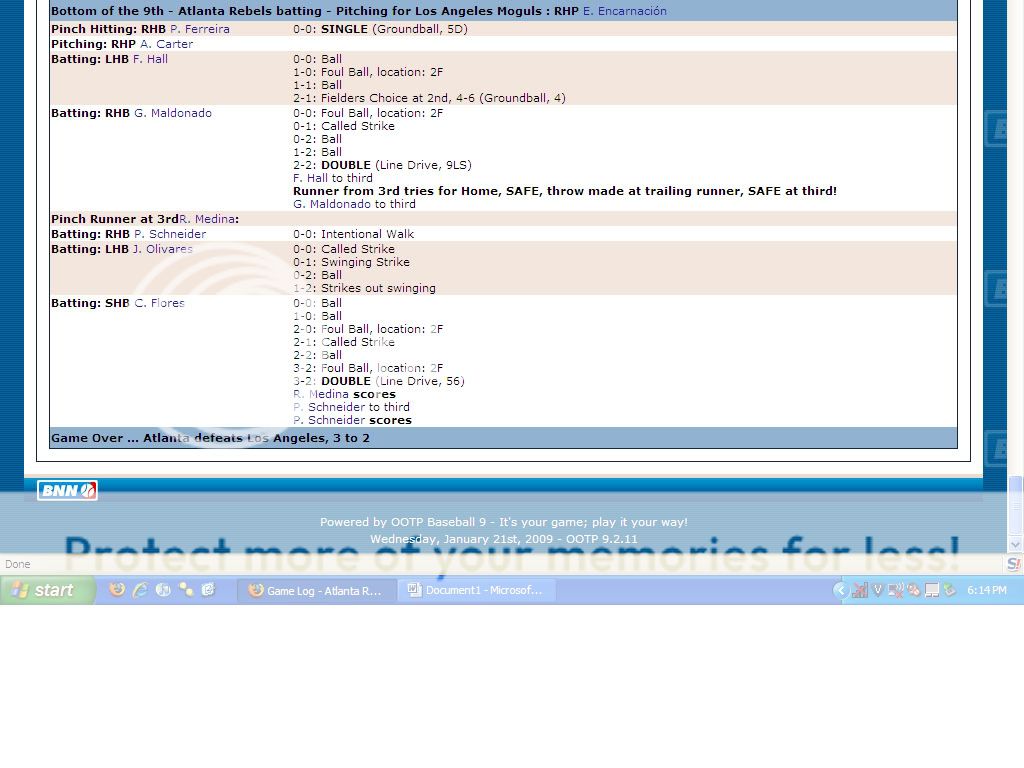Launch Firefox from the Quick Launch bar

point(117,589)
